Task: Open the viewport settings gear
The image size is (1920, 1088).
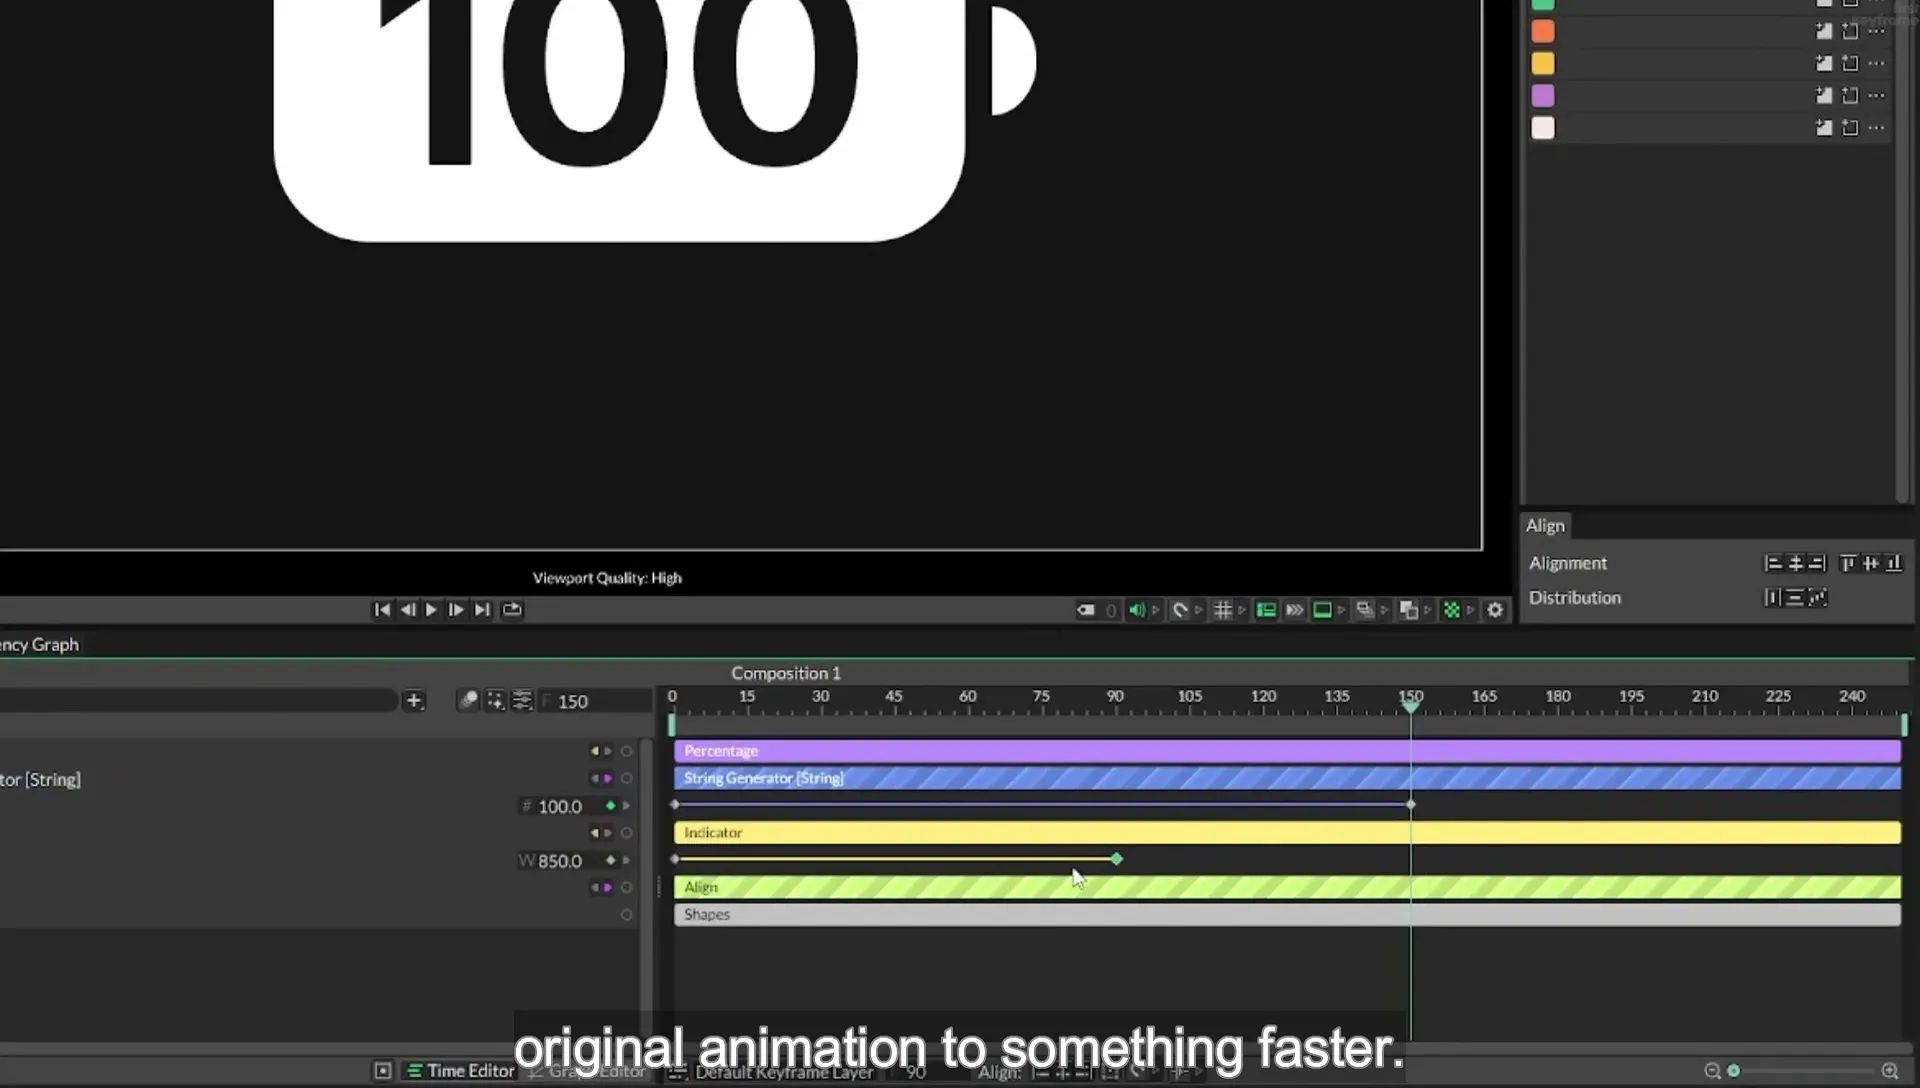Action: point(1495,610)
